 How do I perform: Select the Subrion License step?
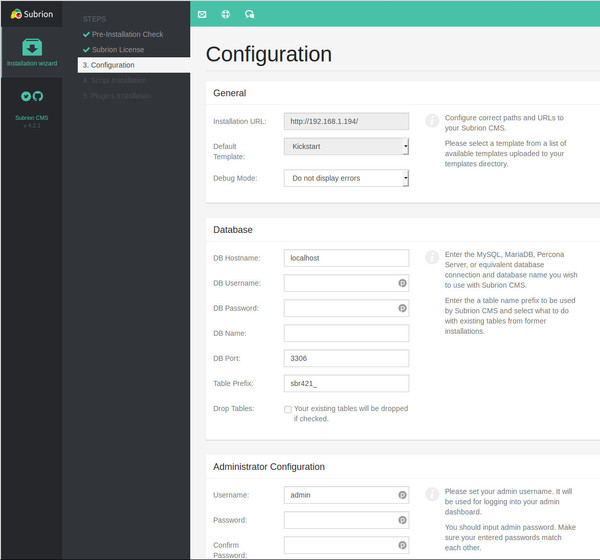(117, 49)
